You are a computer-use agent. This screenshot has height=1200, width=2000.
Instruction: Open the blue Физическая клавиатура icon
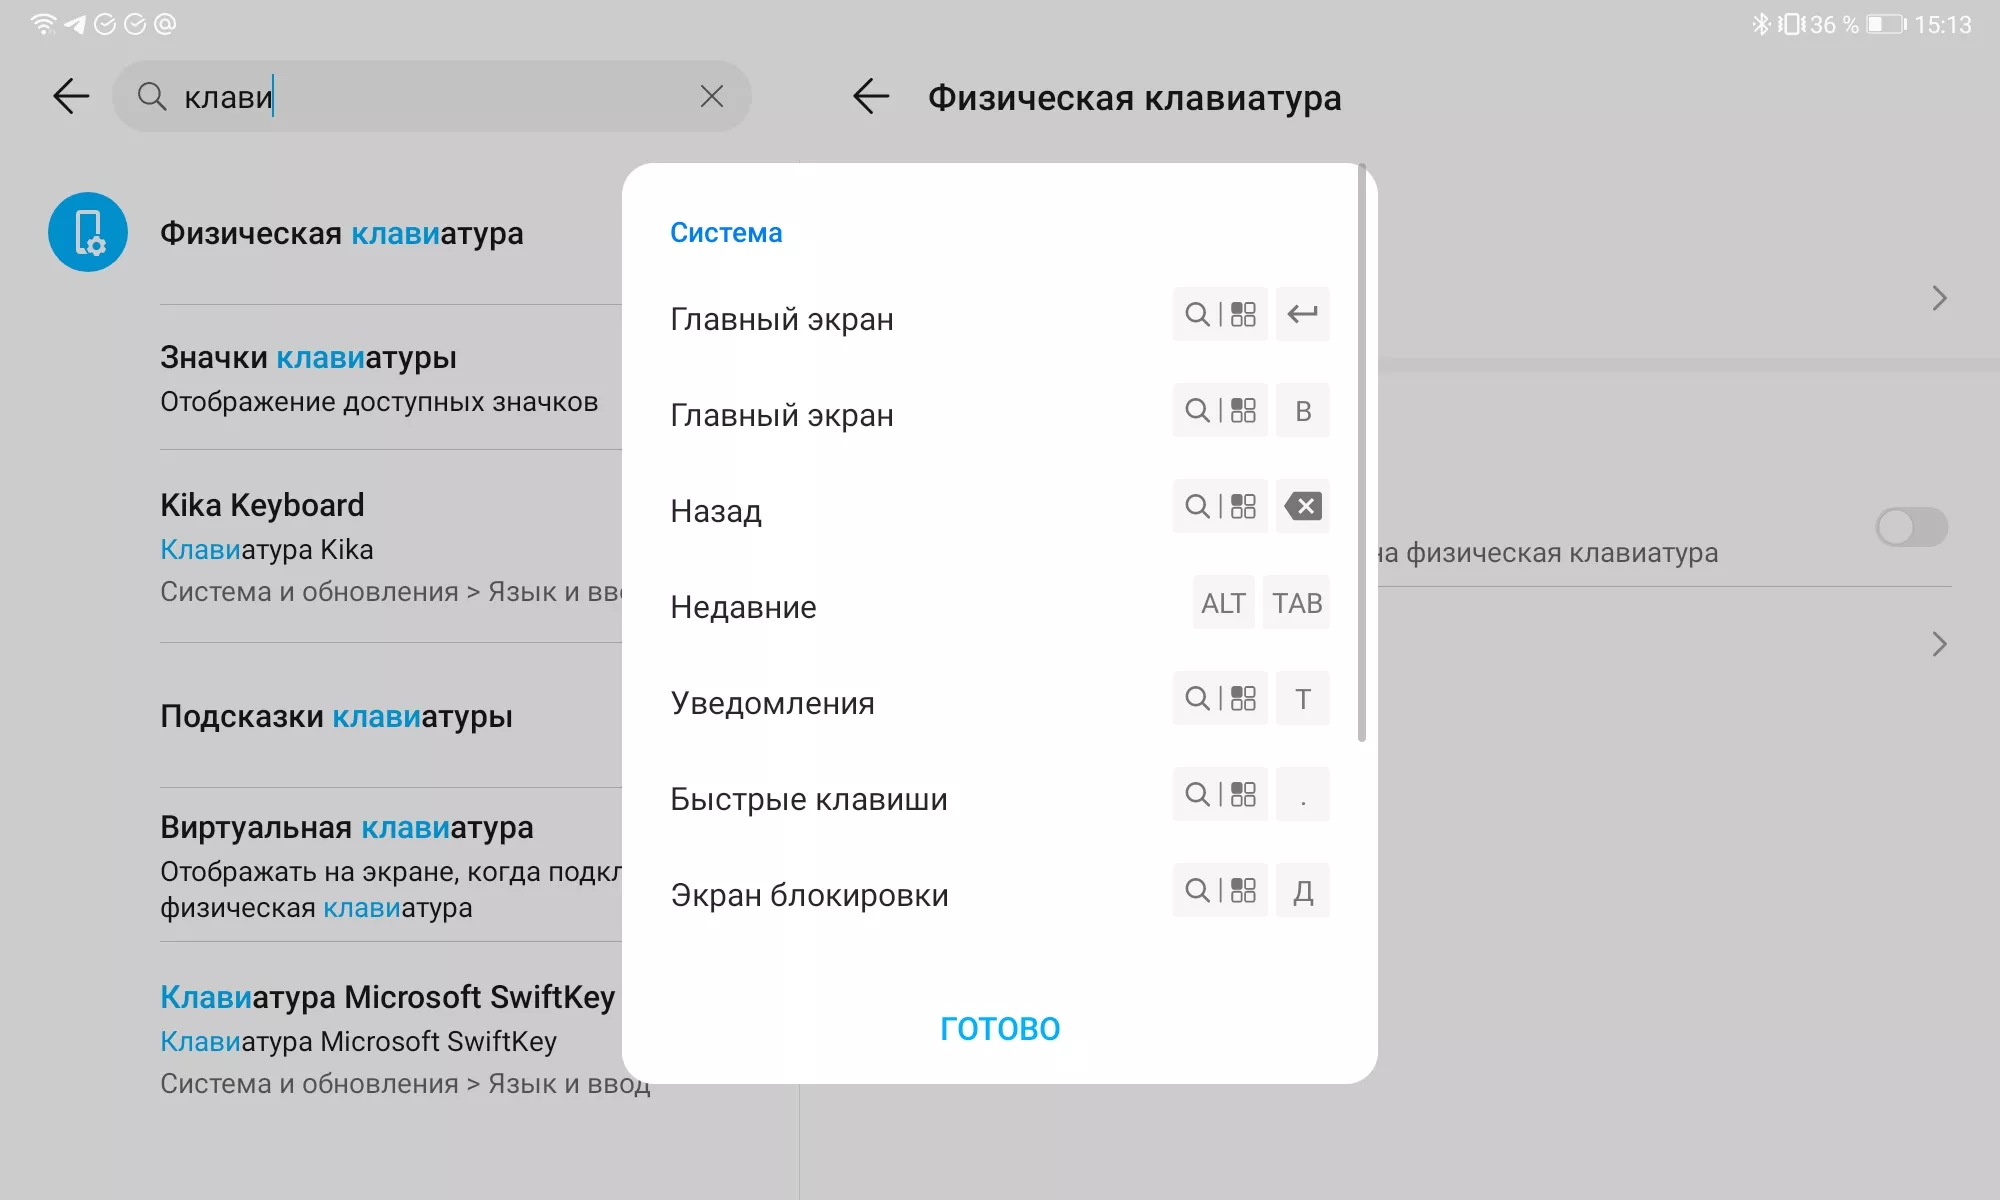tap(88, 232)
